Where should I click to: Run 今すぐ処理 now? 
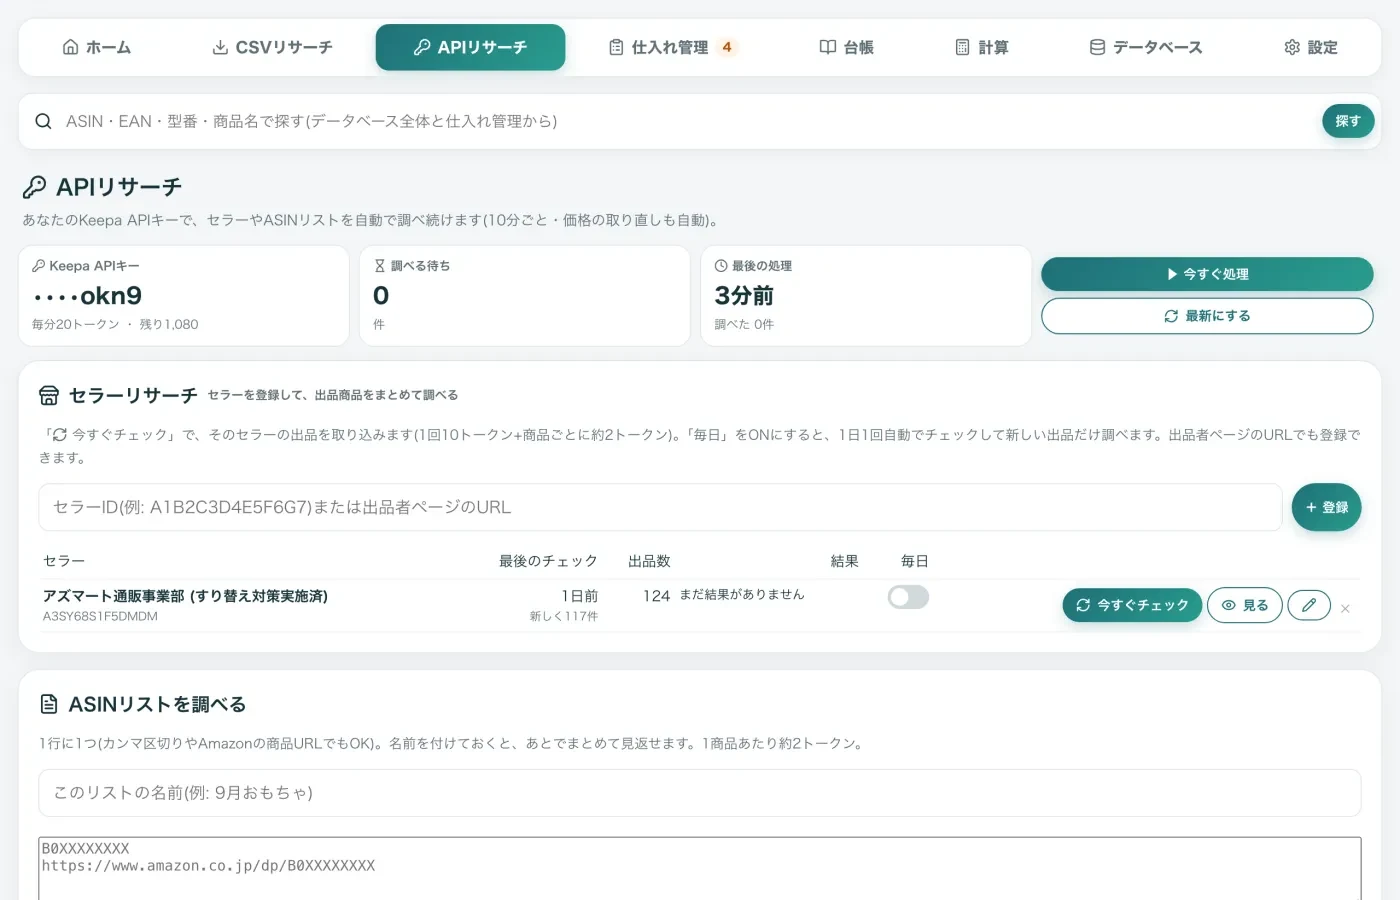pos(1207,274)
